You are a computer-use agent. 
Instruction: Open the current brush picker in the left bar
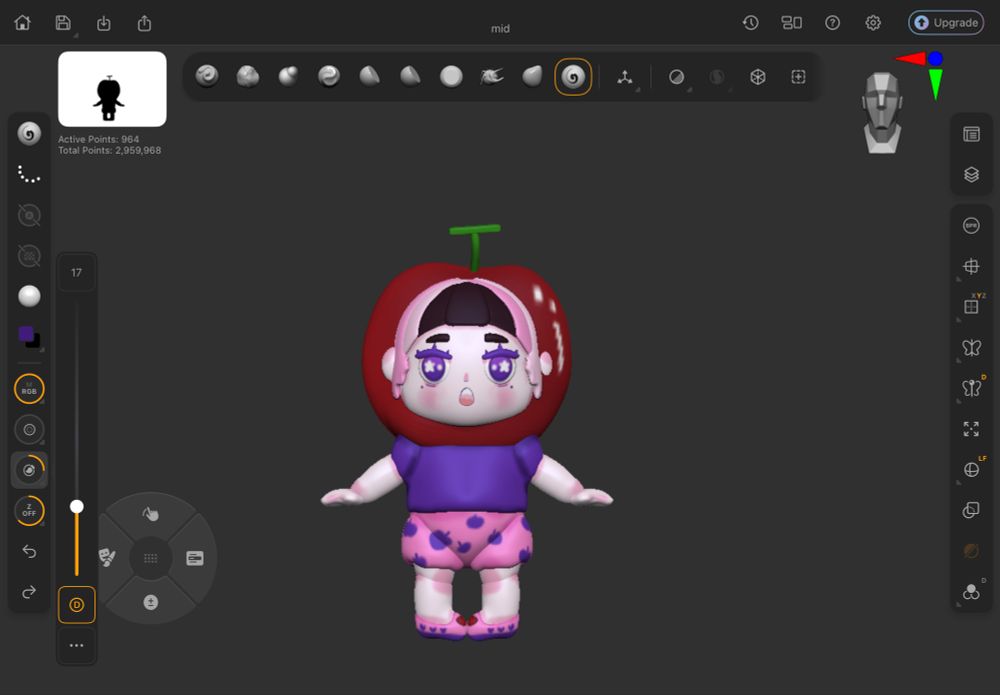(x=29, y=134)
